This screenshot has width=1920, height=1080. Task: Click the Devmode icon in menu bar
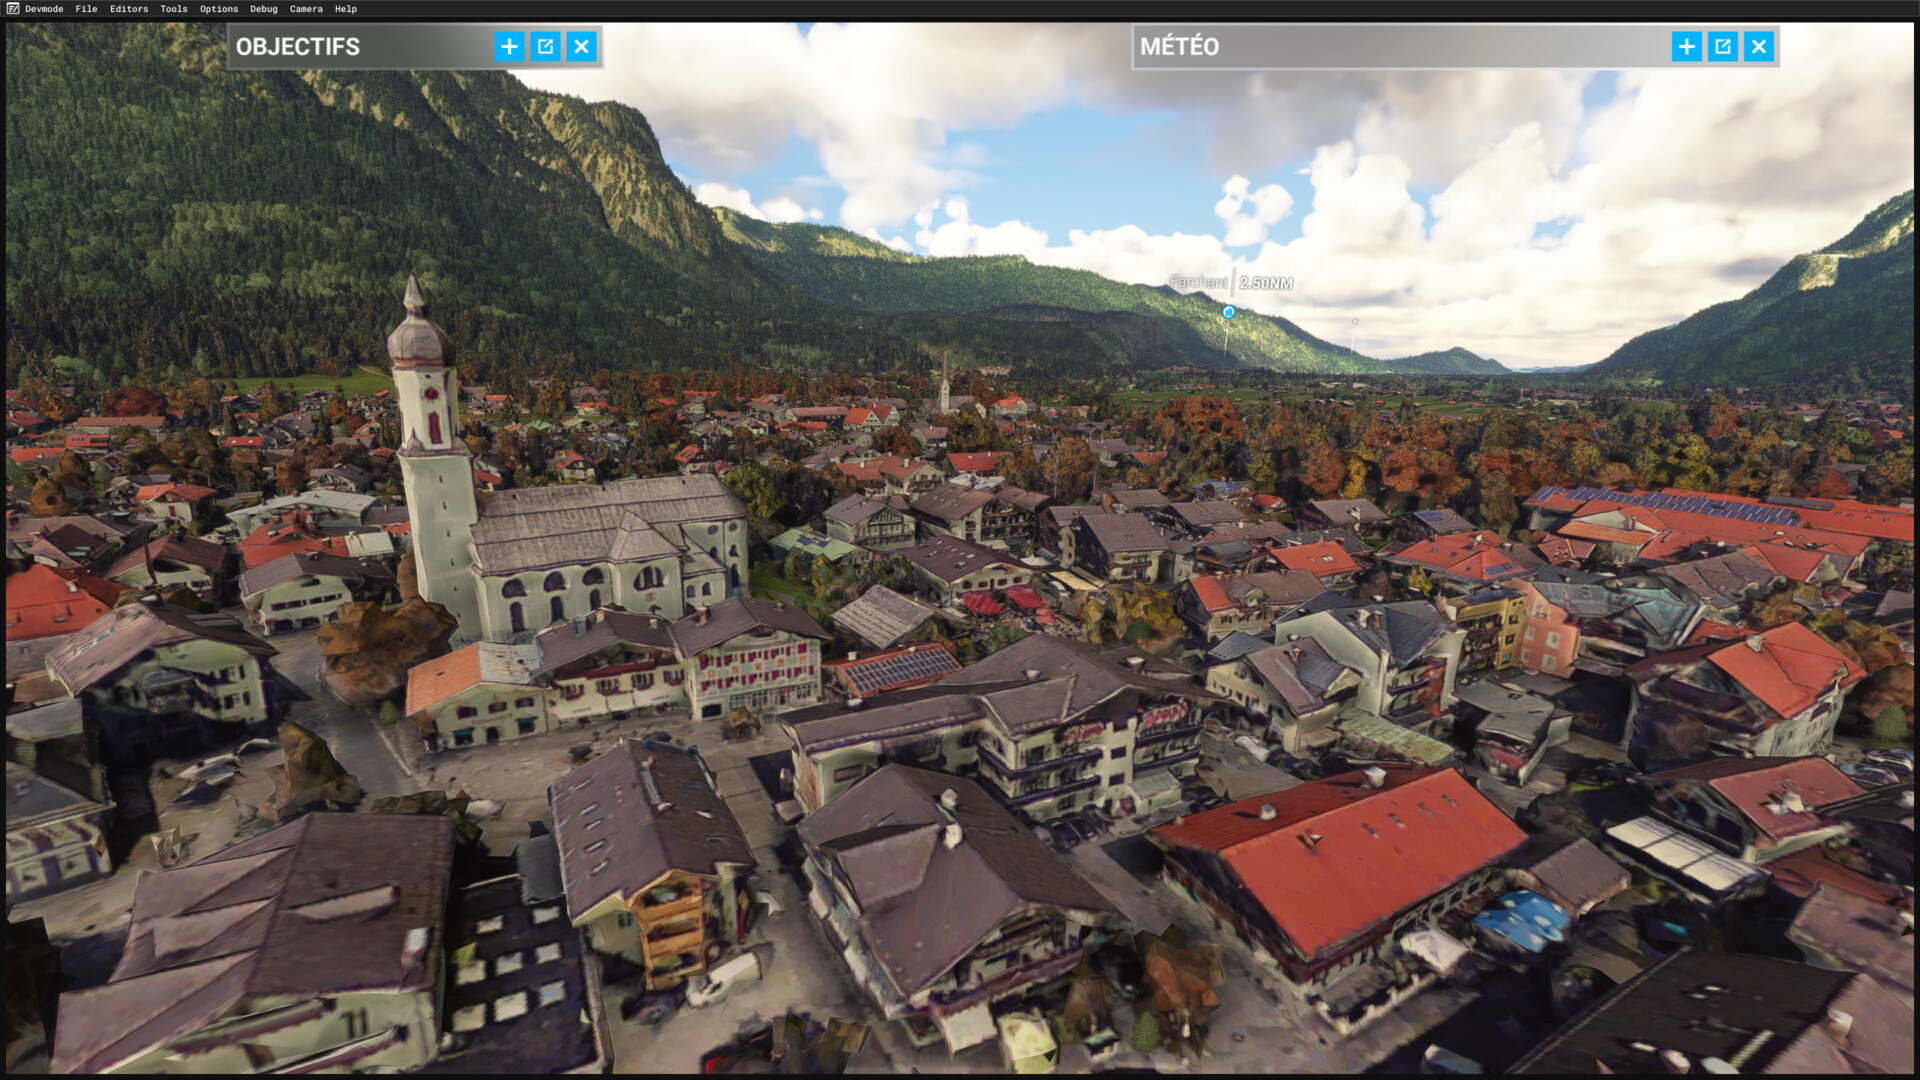[x=12, y=9]
